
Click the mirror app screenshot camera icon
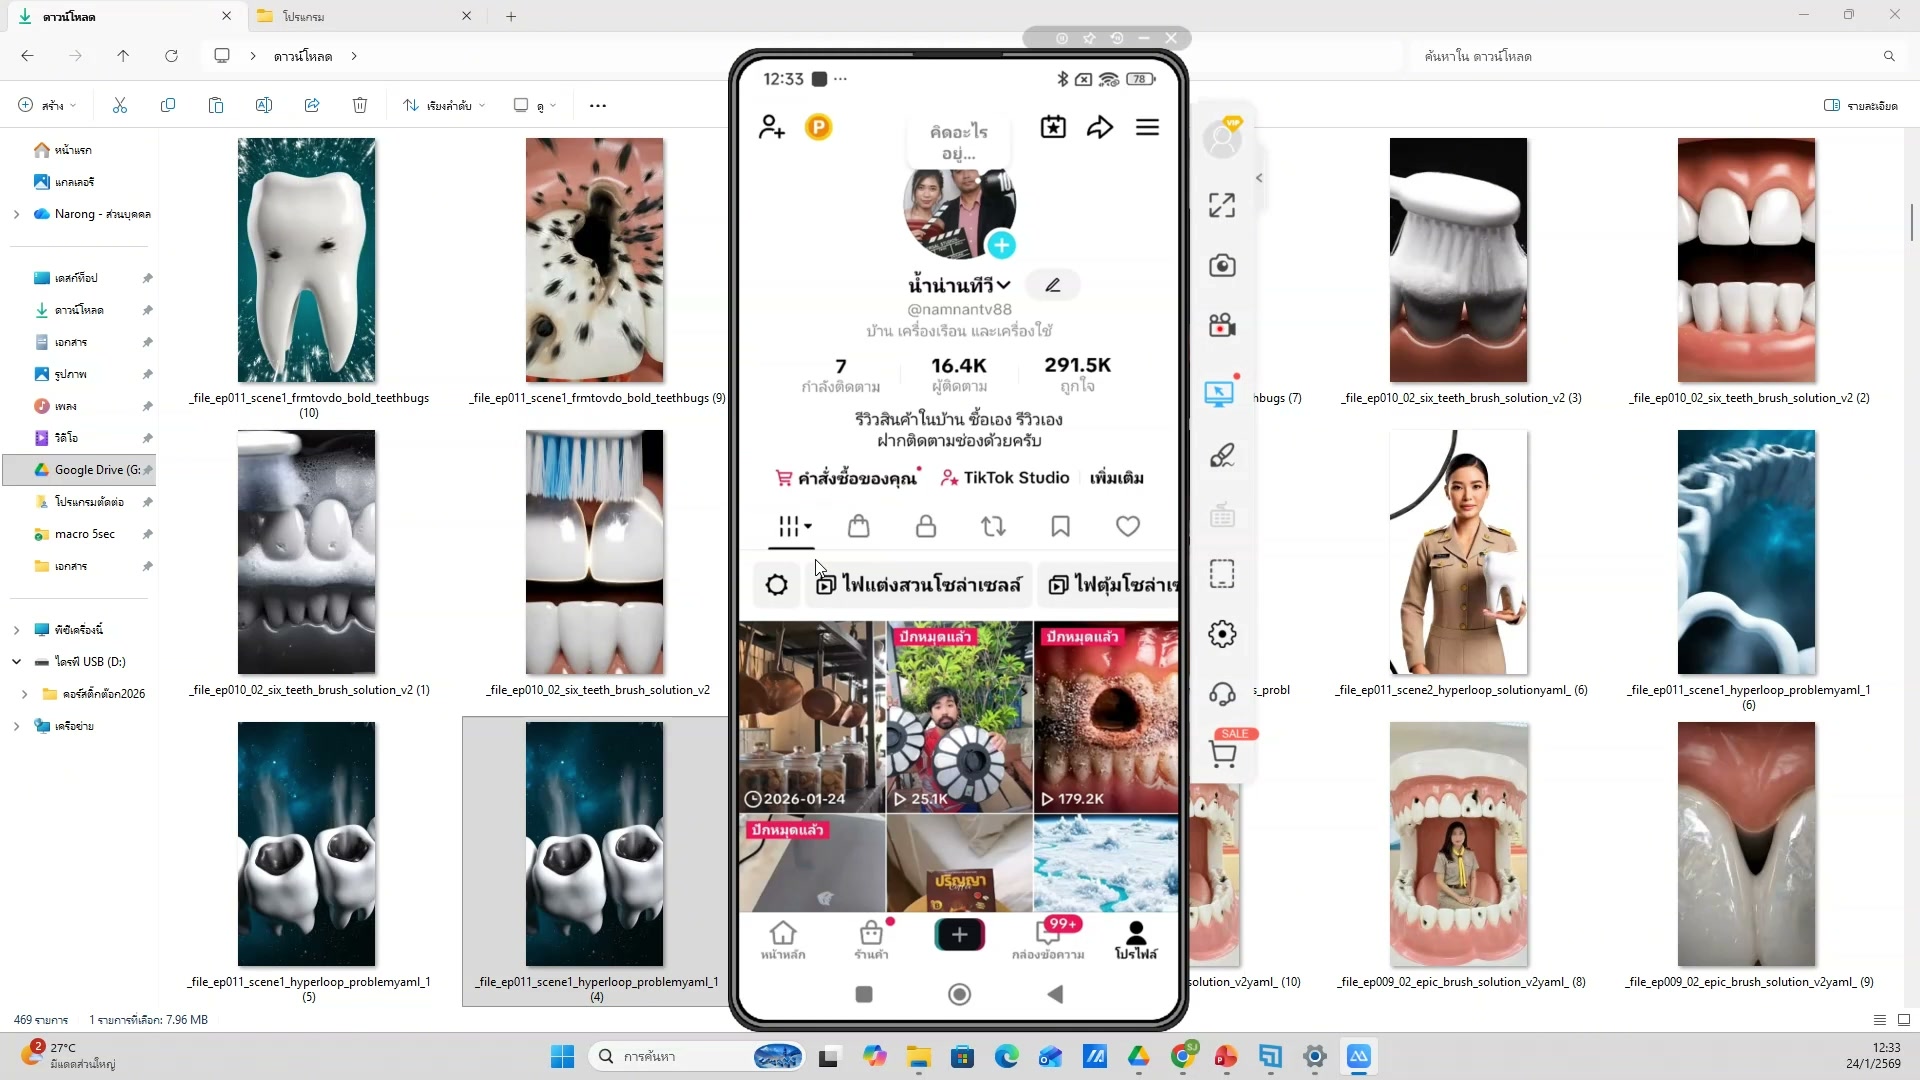(x=1222, y=266)
